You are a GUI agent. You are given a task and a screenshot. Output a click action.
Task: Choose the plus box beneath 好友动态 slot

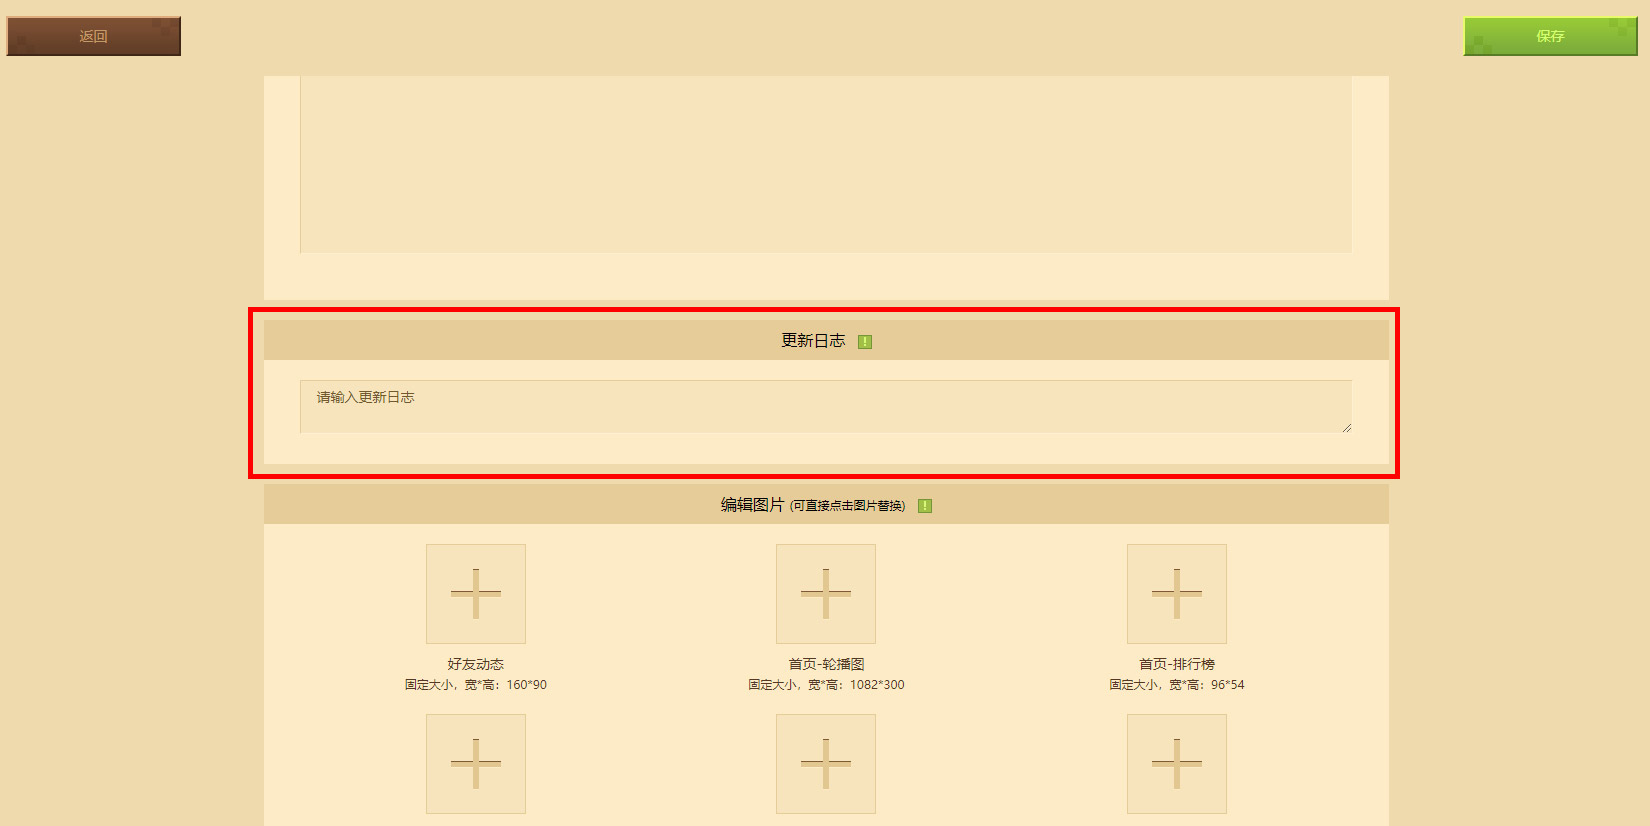click(476, 764)
